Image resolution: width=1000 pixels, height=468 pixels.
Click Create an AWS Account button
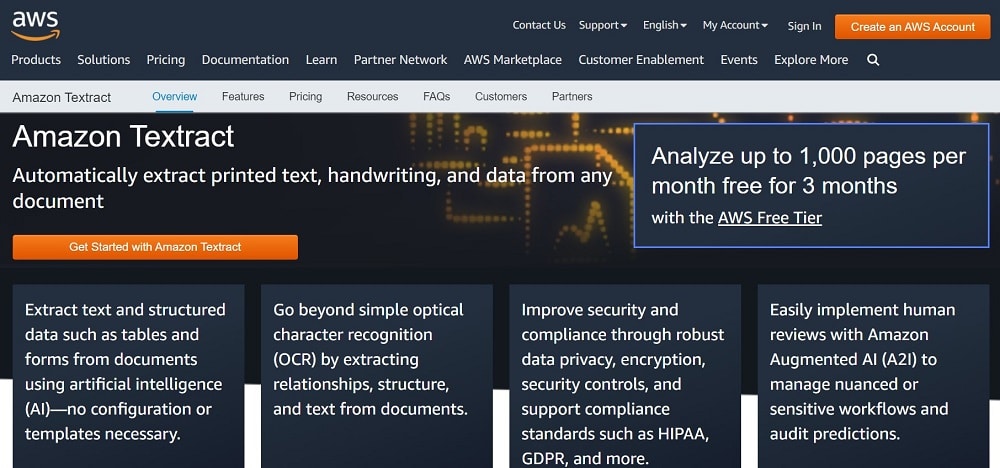click(x=913, y=27)
